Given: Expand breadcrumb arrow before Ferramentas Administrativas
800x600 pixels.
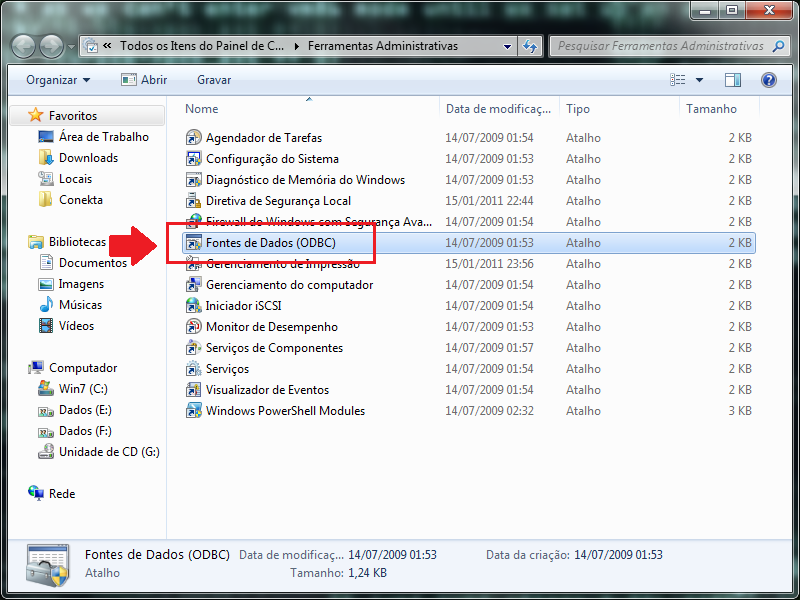Looking at the screenshot, I should [296, 46].
